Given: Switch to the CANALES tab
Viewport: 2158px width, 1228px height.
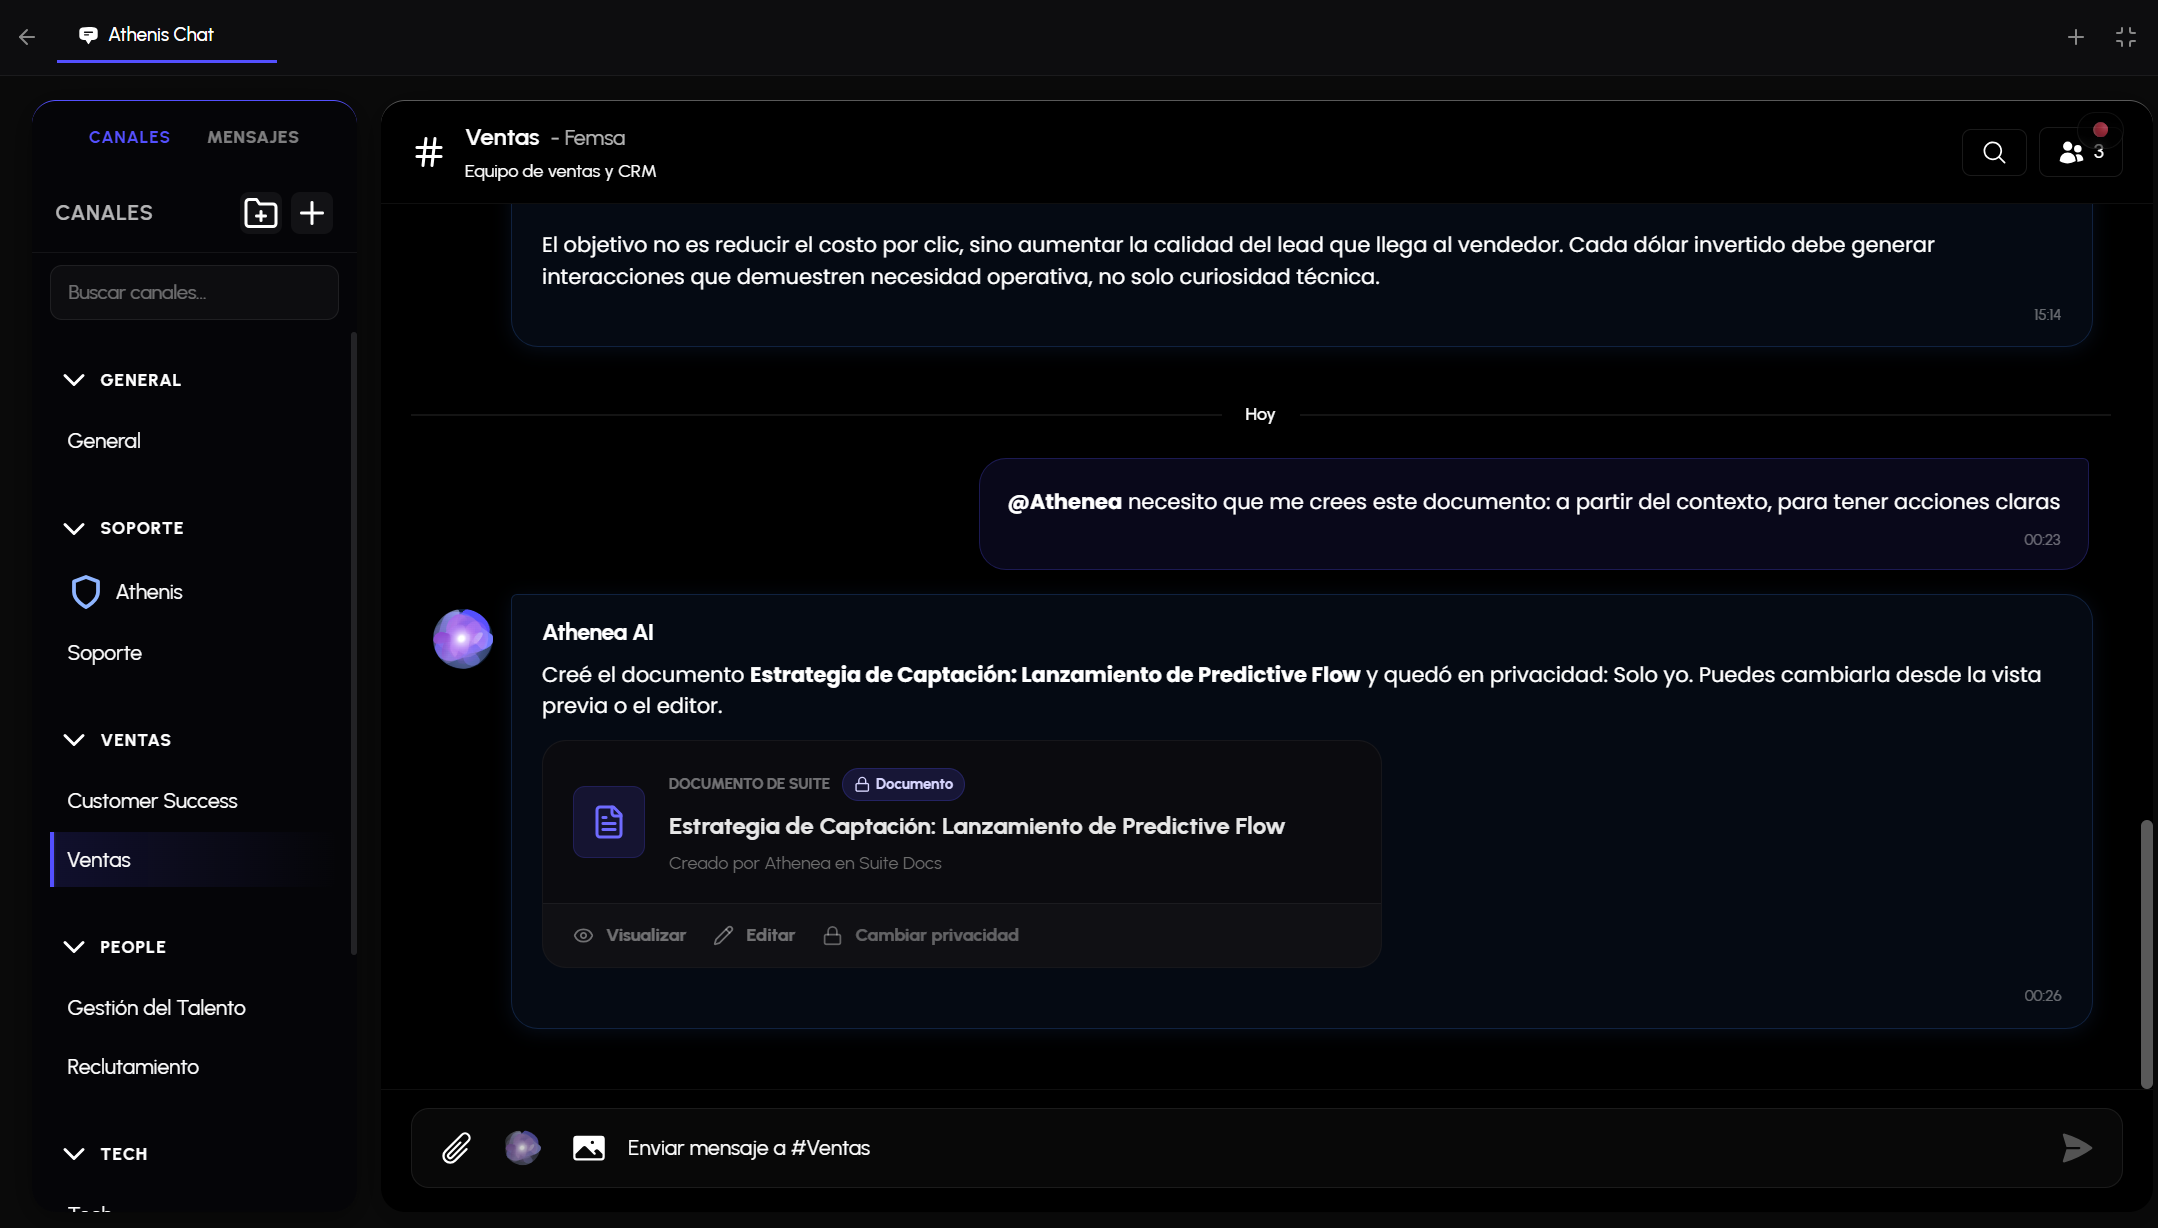Looking at the screenshot, I should tap(129, 137).
